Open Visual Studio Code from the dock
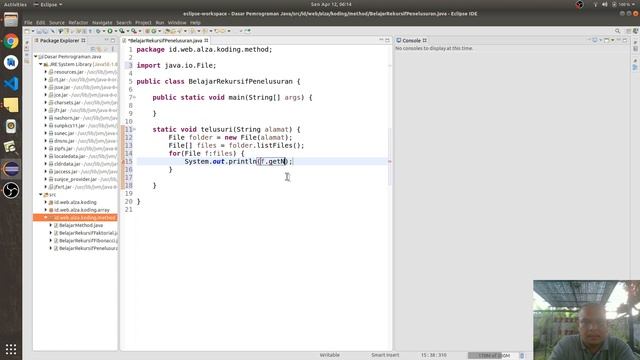Image resolution: width=640 pixels, height=360 pixels. 11,84
